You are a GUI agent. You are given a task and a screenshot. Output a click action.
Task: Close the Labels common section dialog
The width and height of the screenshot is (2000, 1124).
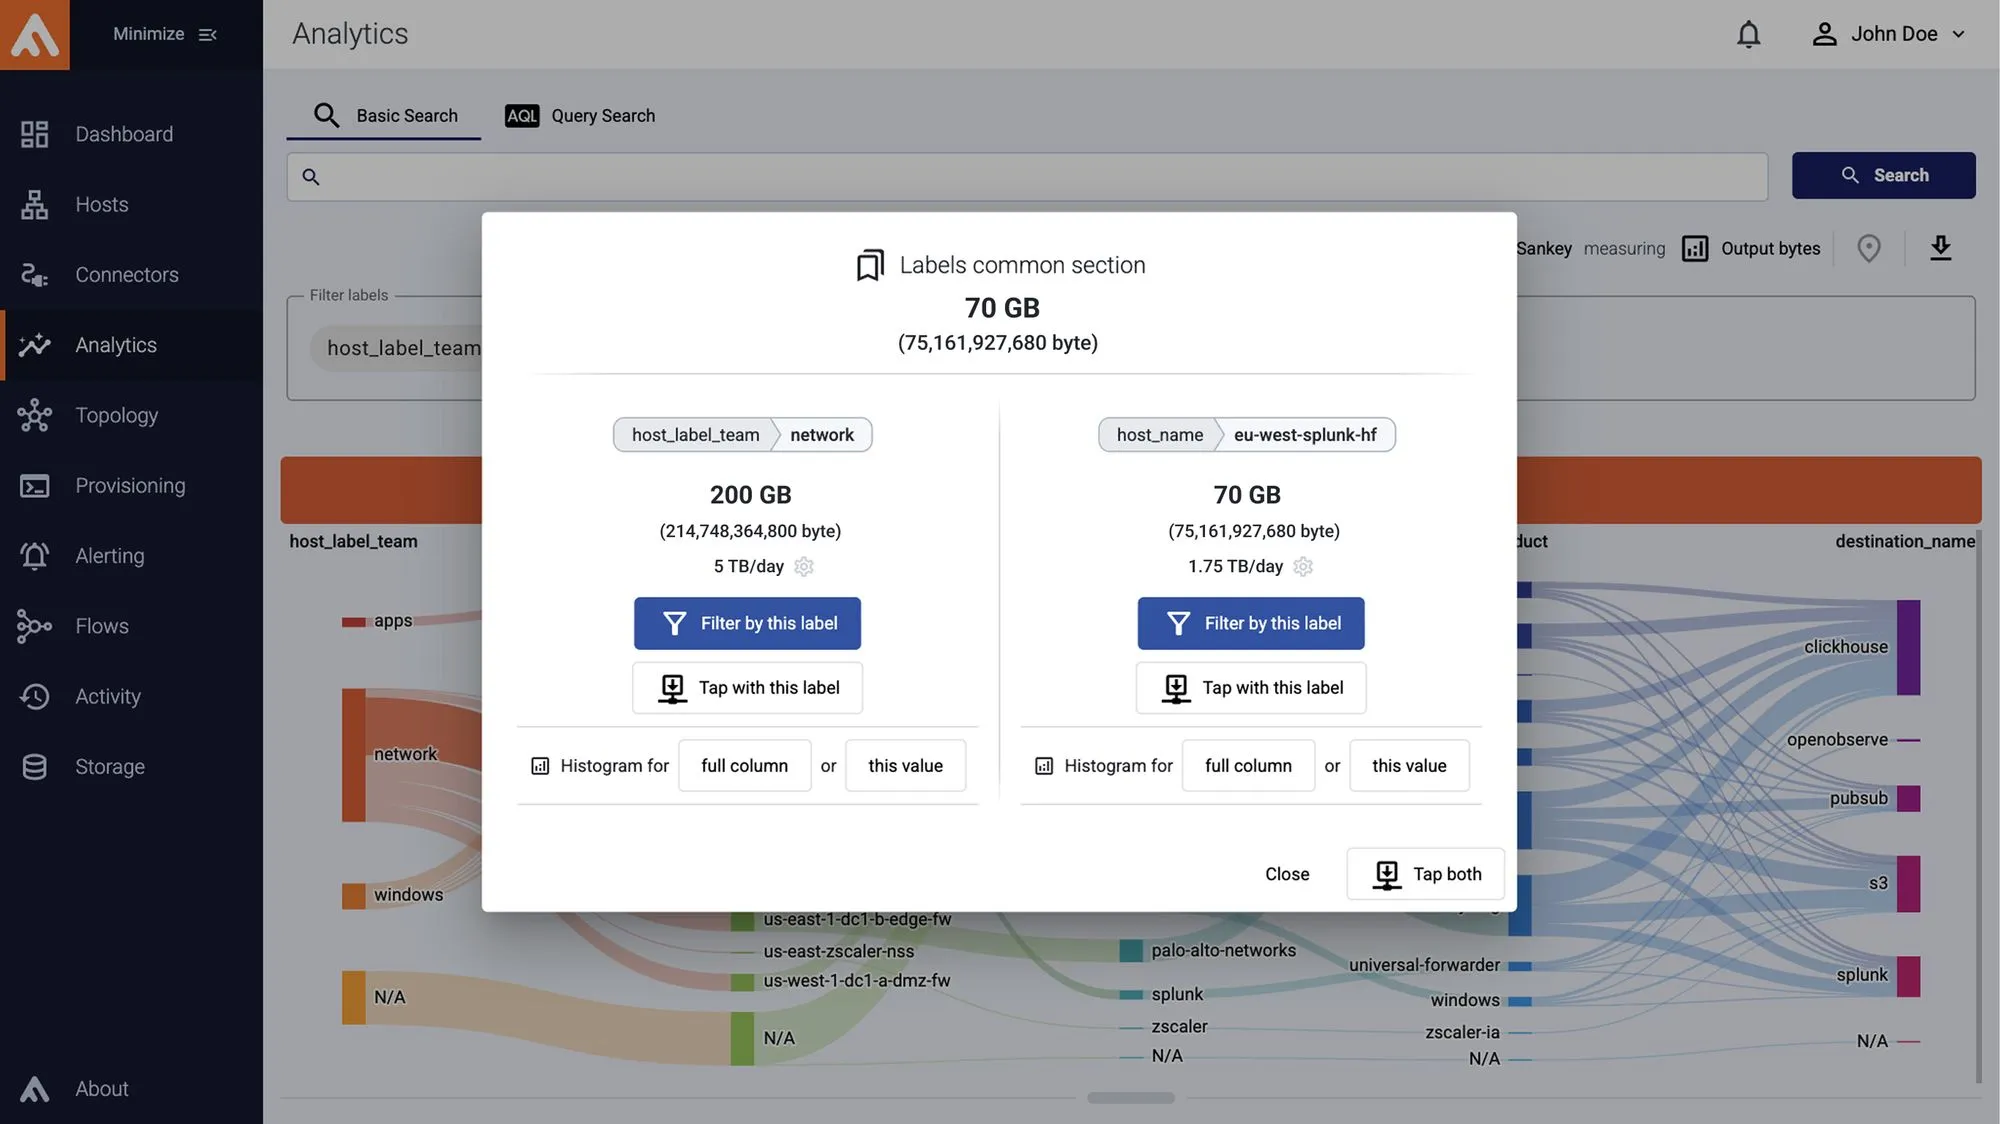[x=1286, y=874]
